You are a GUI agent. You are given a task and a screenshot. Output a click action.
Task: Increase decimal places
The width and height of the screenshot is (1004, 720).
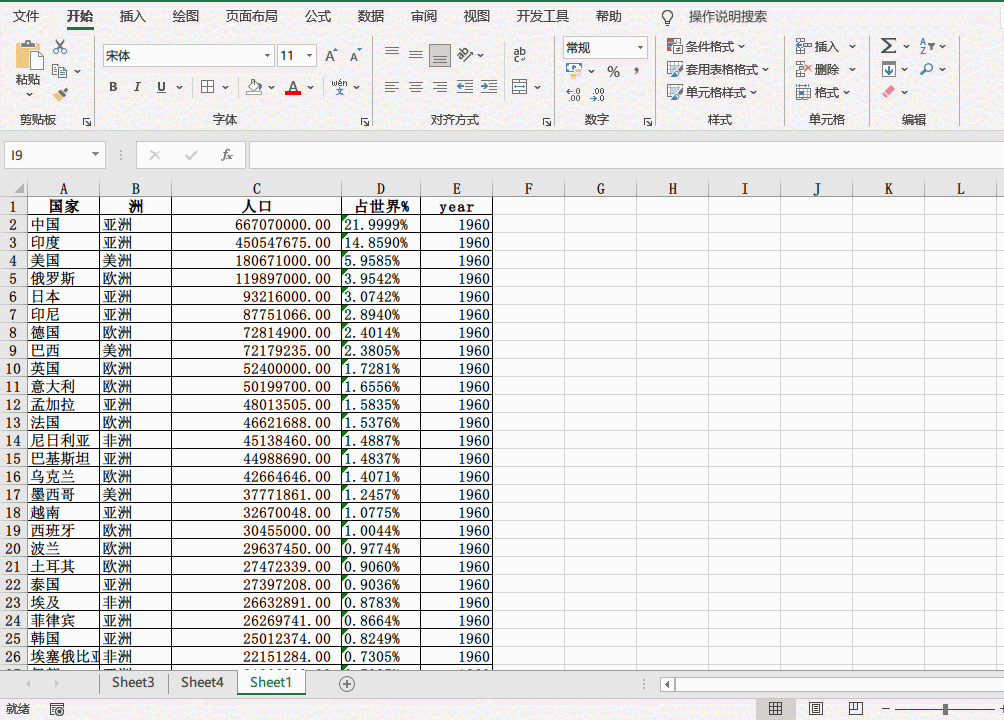pyautogui.click(x=574, y=95)
